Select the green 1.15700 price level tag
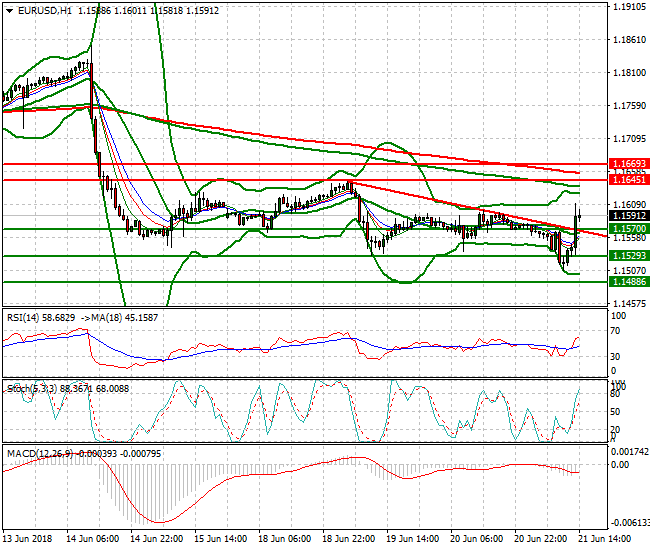This screenshot has width=650, height=550. coord(629,229)
